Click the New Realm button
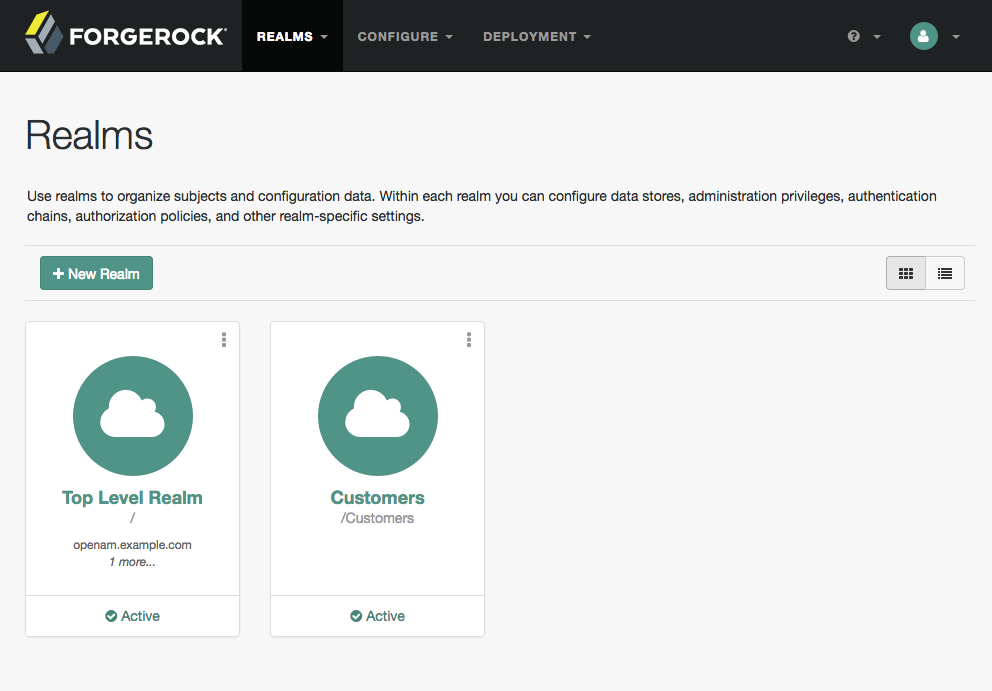The height and width of the screenshot is (691, 992). (96, 273)
